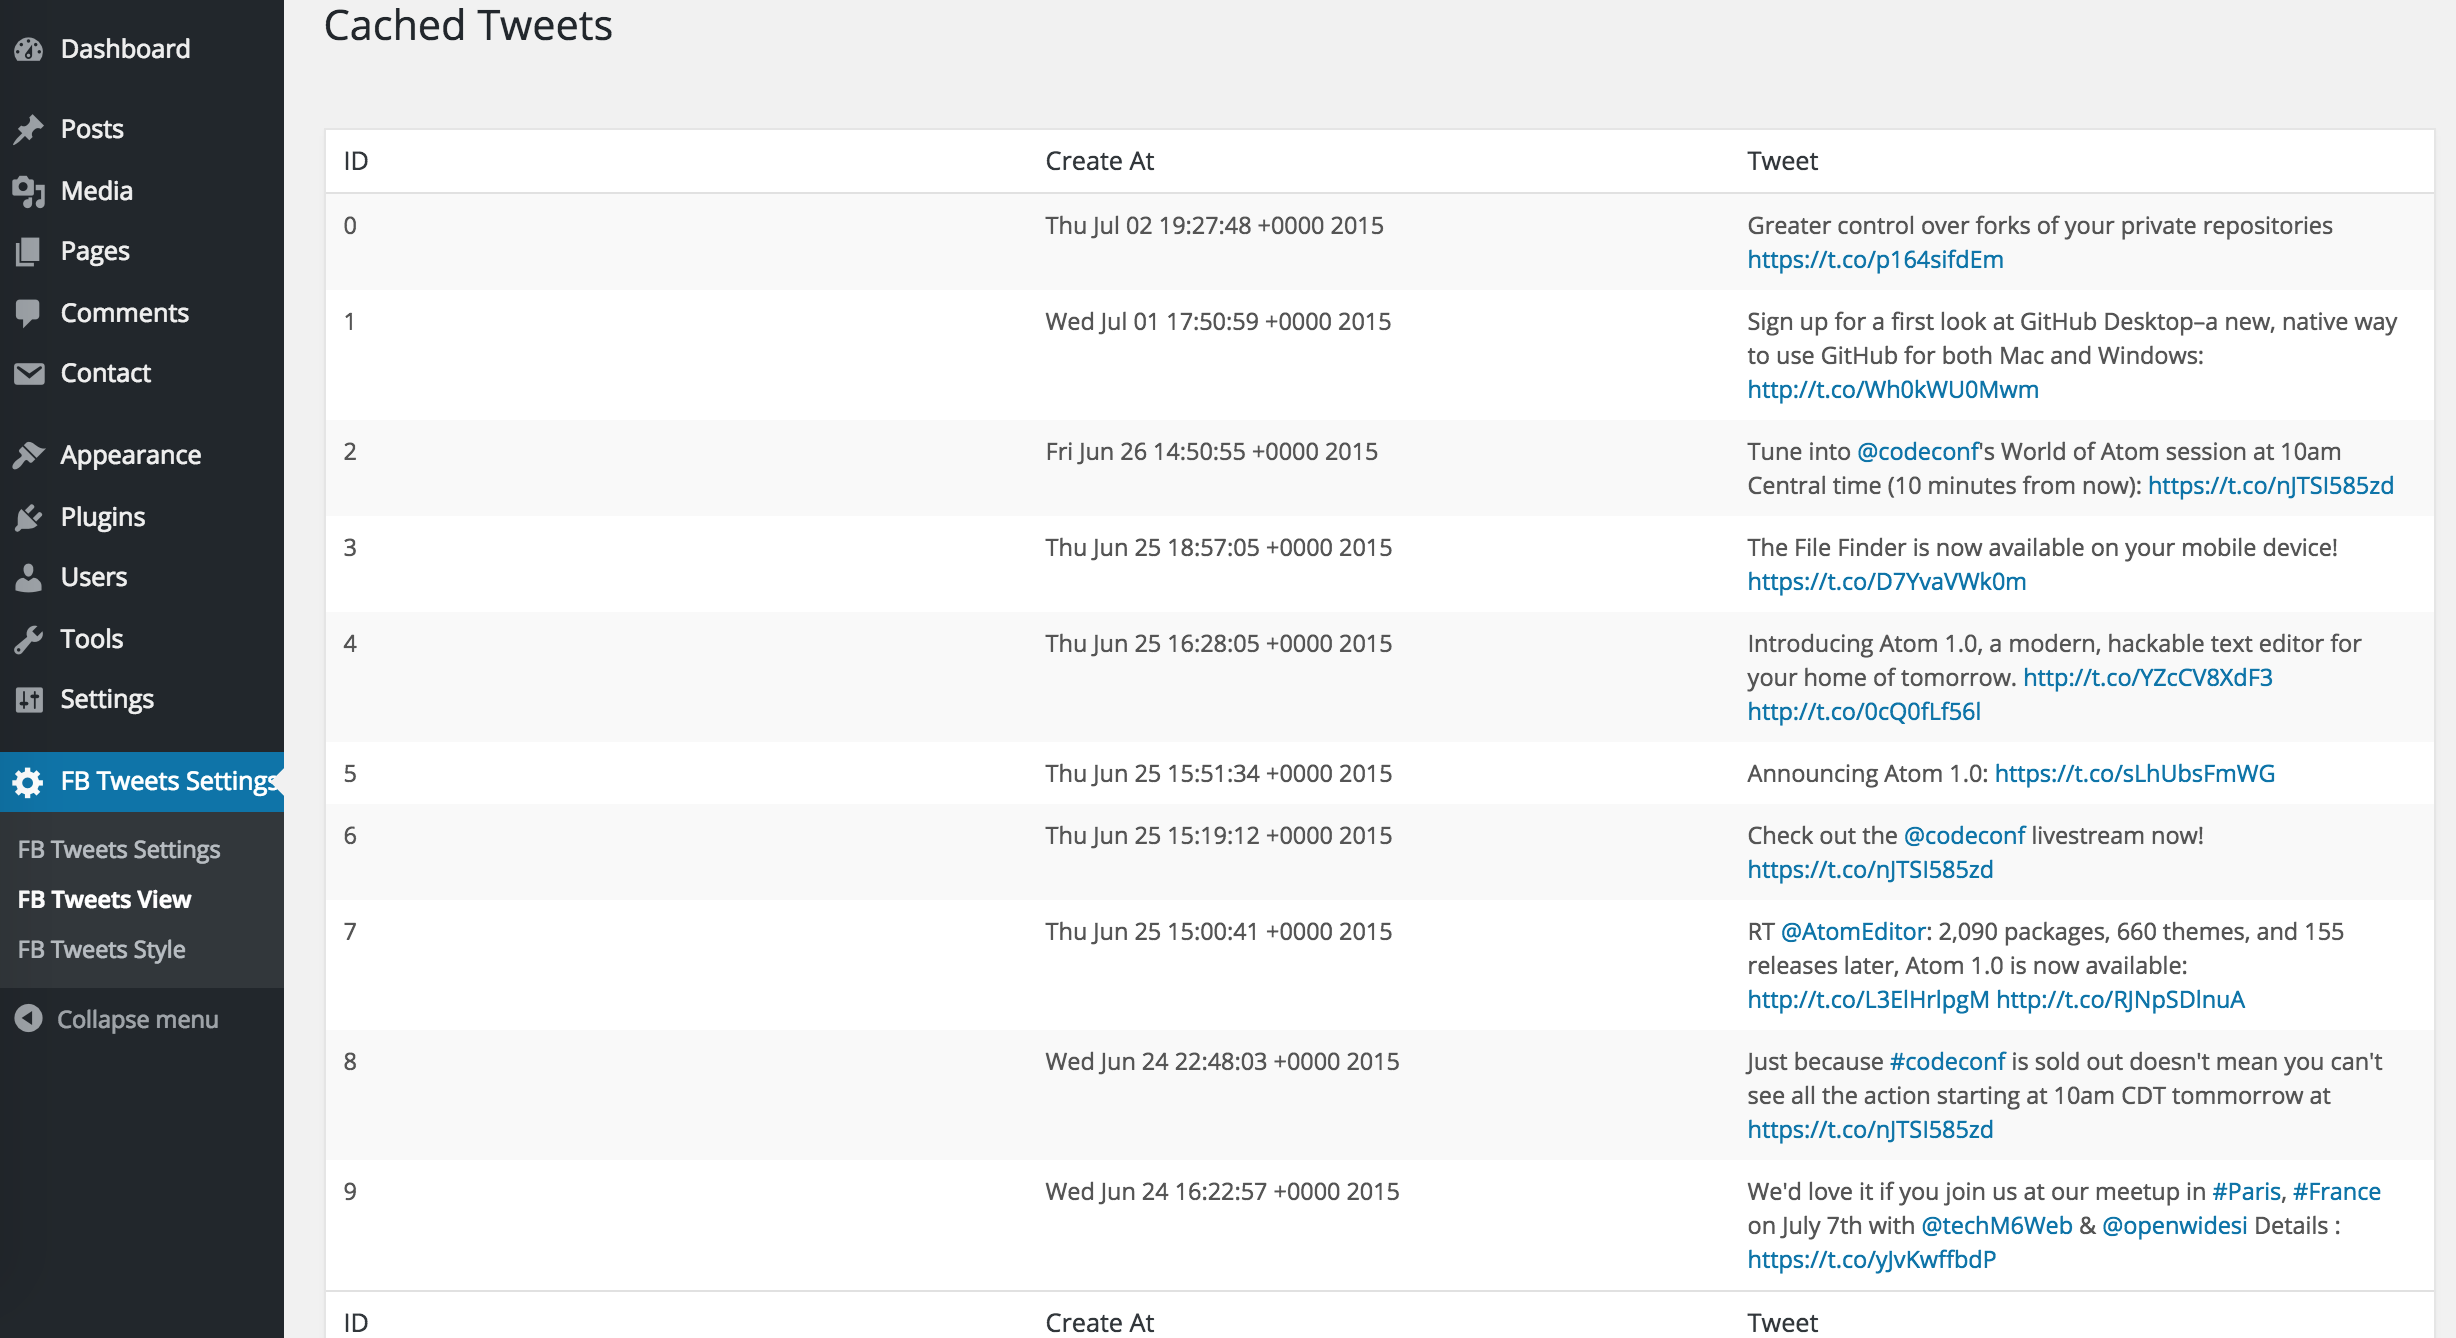The height and width of the screenshot is (1338, 2456).
Task: Click the Posts pushpin icon
Action: click(29, 129)
